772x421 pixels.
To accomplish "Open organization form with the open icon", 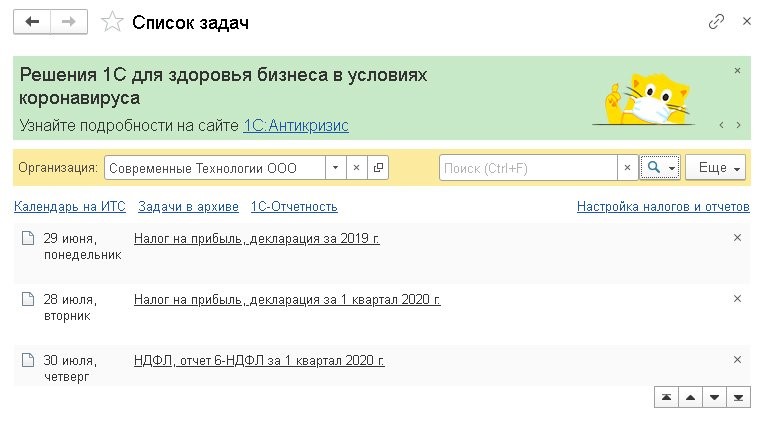I will point(378,168).
